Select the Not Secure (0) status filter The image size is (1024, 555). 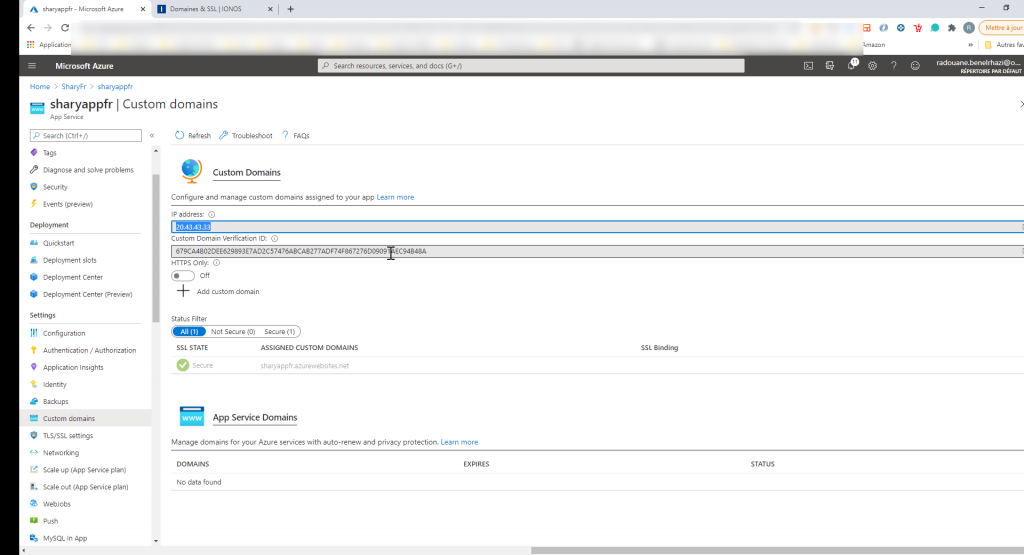click(x=232, y=332)
